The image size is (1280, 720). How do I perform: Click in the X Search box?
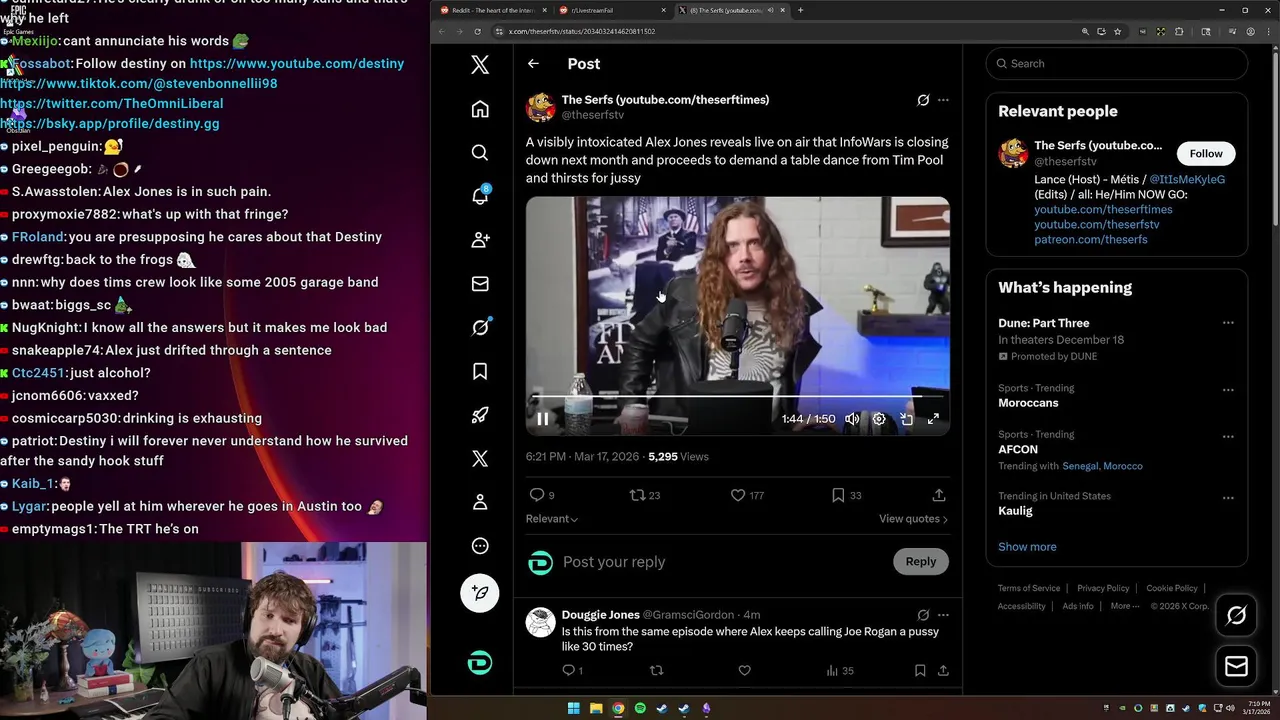pos(1117,63)
